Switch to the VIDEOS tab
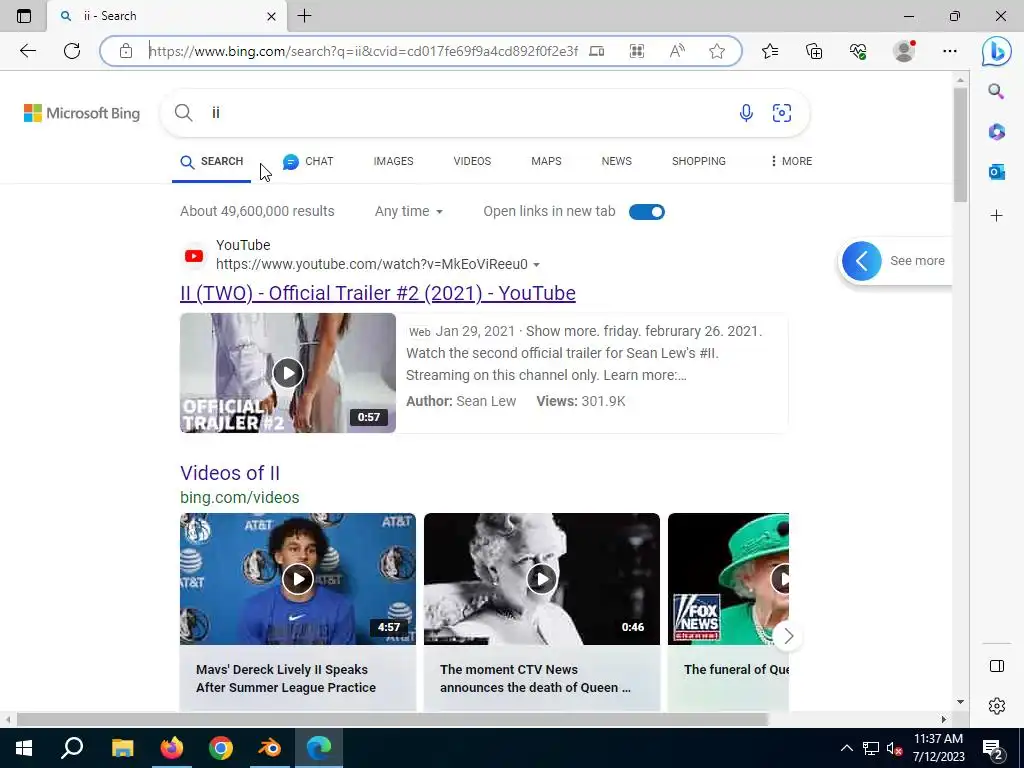Viewport: 1024px width, 768px height. click(x=472, y=161)
